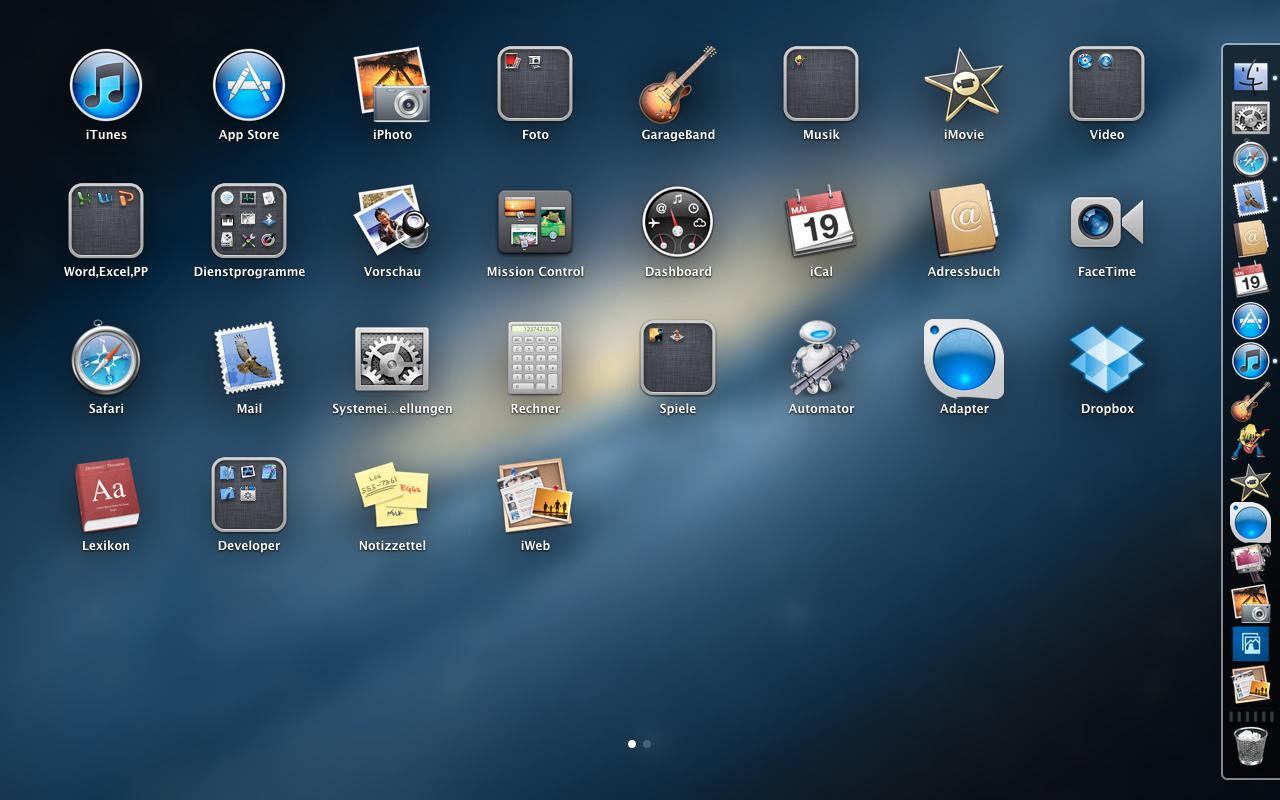The image size is (1280, 800).
Task: Click Finder icon in the Dock
Action: coord(1250,76)
